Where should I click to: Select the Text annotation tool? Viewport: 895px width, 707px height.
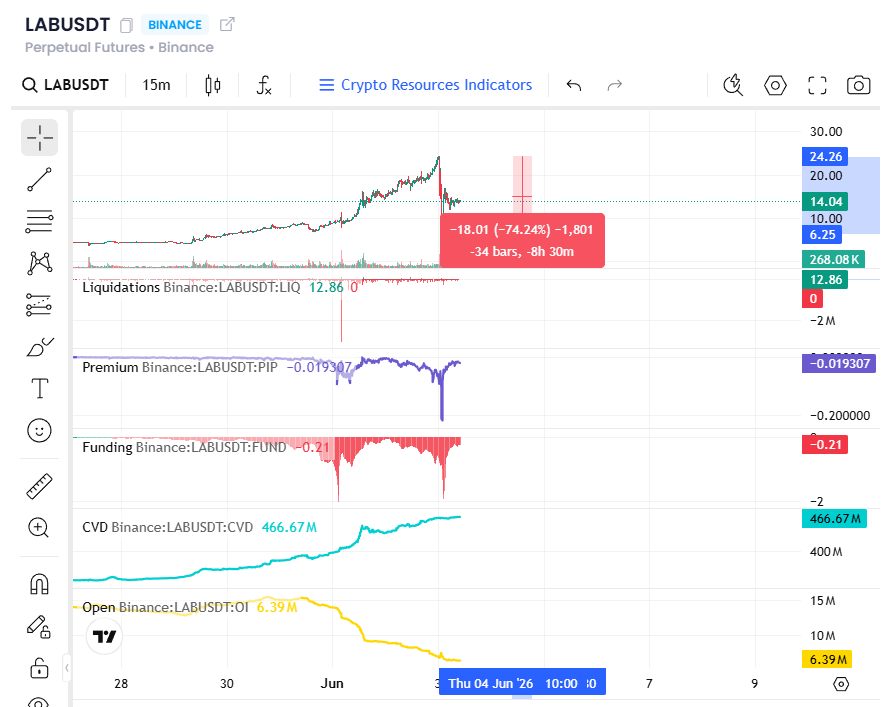39,389
